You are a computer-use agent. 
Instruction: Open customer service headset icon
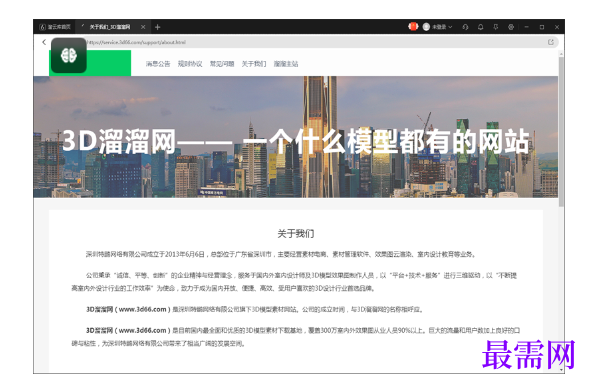coord(465,27)
